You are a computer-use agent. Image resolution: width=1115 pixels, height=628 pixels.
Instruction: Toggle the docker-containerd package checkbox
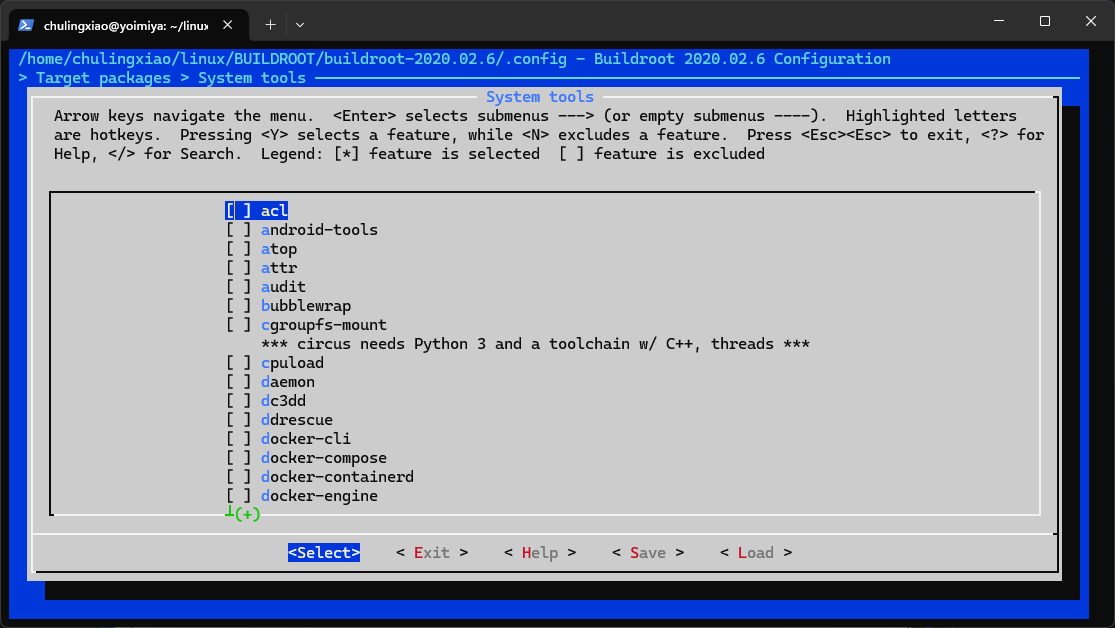point(238,477)
